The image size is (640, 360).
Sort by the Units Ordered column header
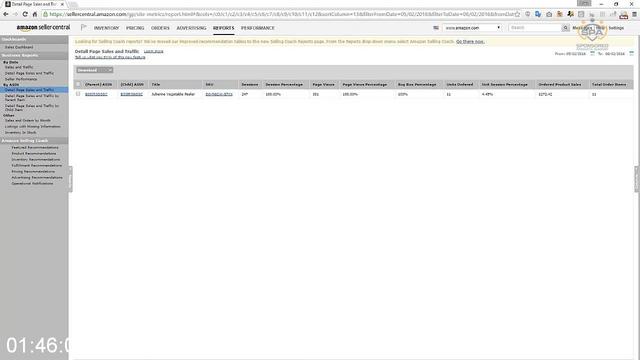click(460, 84)
